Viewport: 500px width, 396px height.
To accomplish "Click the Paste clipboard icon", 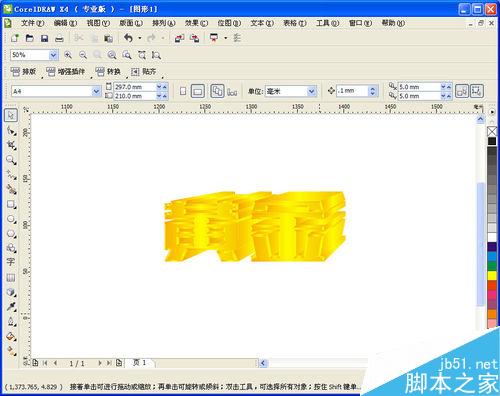I will pyautogui.click(x=108, y=38).
